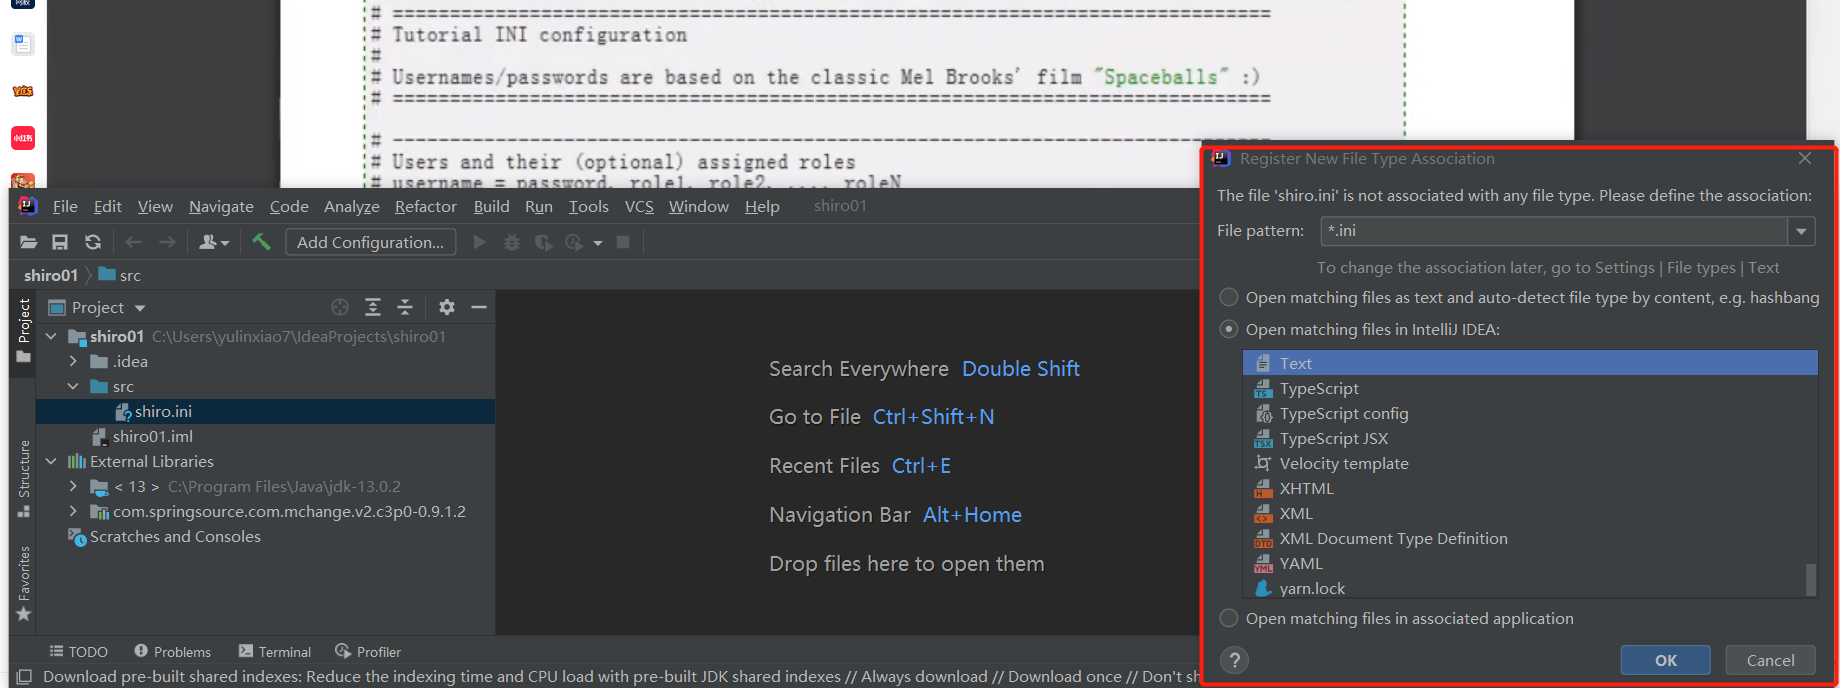The width and height of the screenshot is (1840, 688).
Task: Open the user run-target dropdown in toolbar
Action: tap(214, 242)
